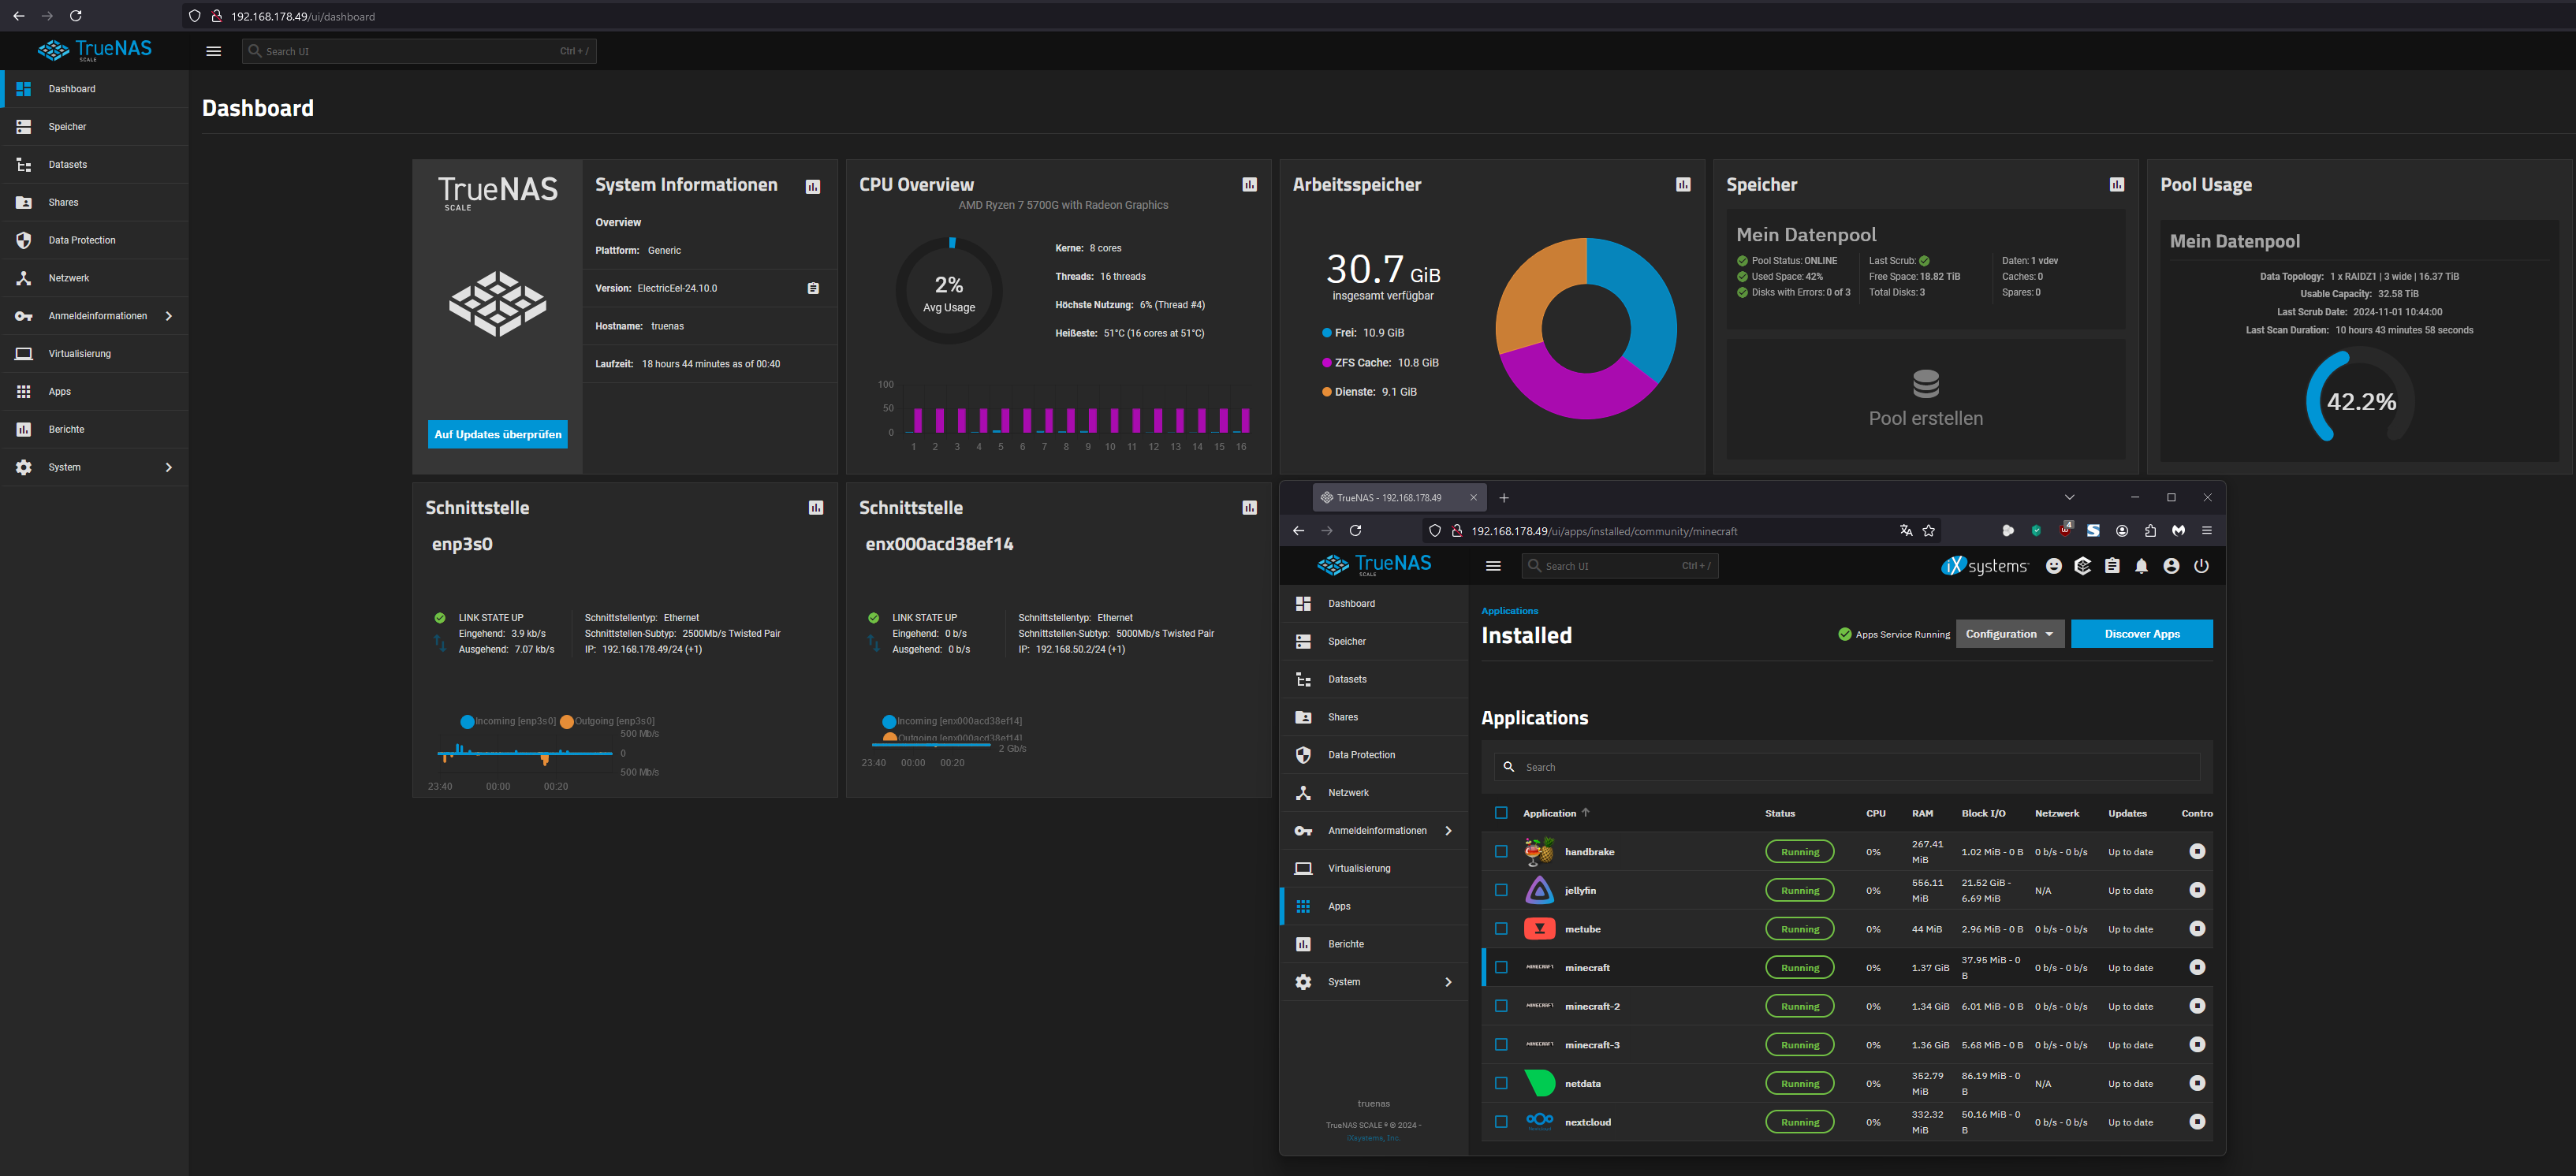Screen dimensions: 2576x1176
Task: Toggle the Incoming [enx000acd38ef14] legend marker
Action: pos(889,722)
